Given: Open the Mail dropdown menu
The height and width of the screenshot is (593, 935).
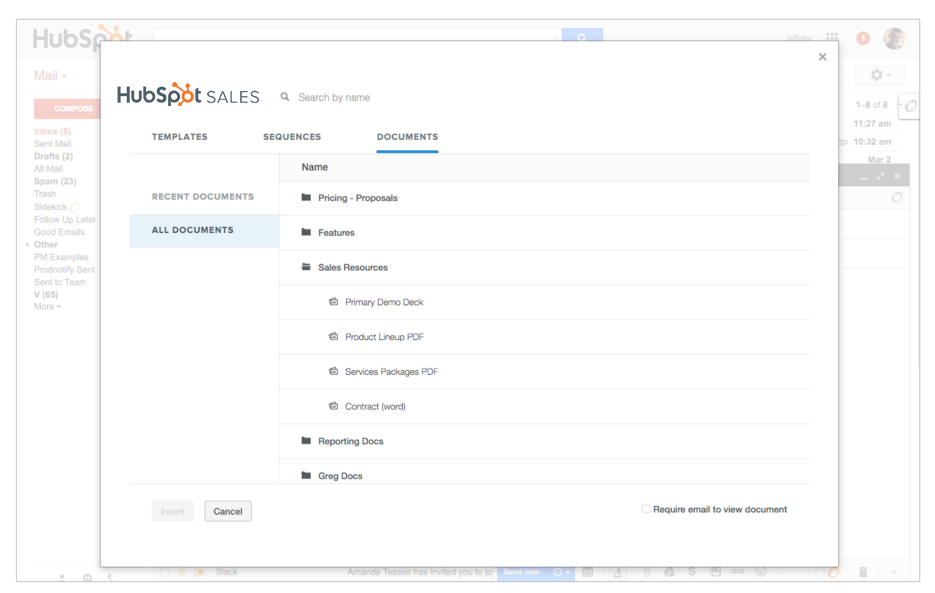Looking at the screenshot, I should point(50,76).
